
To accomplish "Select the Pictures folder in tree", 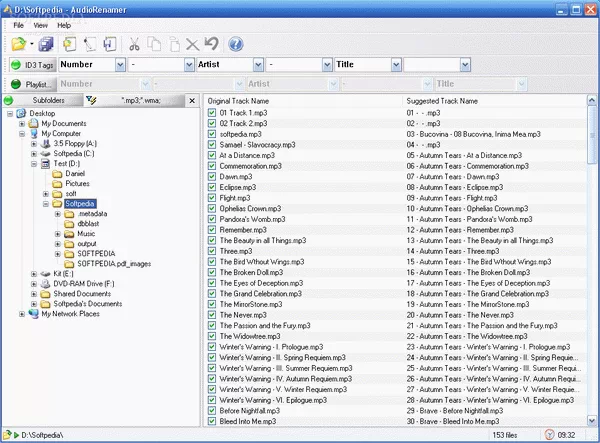I will (x=77, y=184).
